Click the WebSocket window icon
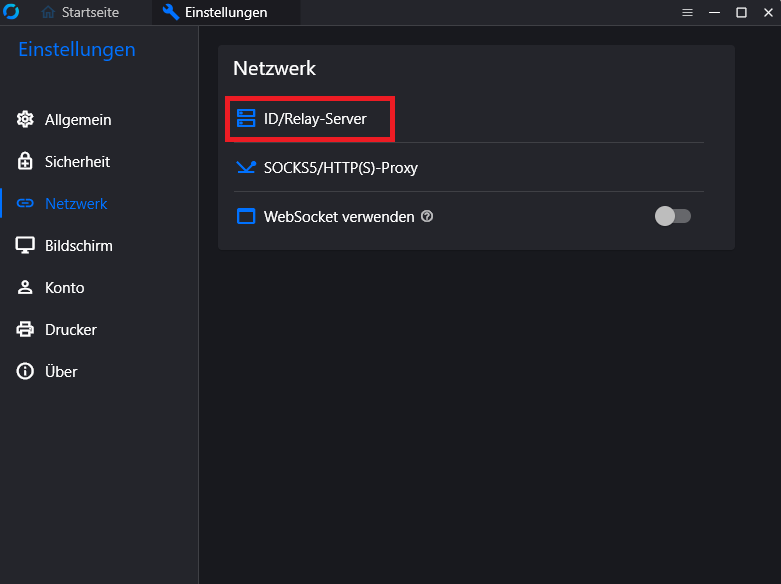This screenshot has width=781, height=584. pyautogui.click(x=246, y=216)
